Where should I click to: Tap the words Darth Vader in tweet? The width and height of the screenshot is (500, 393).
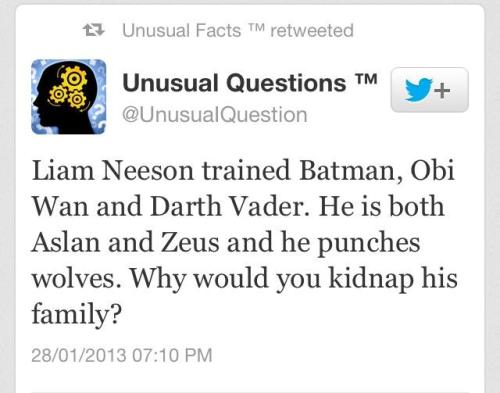point(230,206)
